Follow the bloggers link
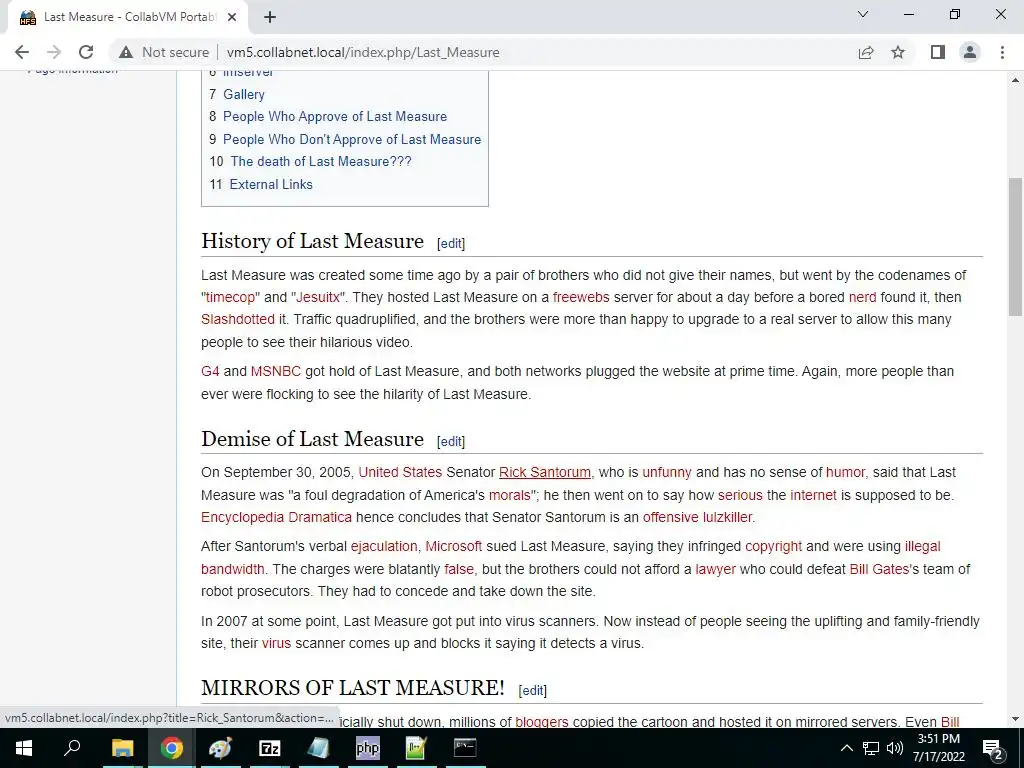The width and height of the screenshot is (1024, 768). (x=541, y=722)
